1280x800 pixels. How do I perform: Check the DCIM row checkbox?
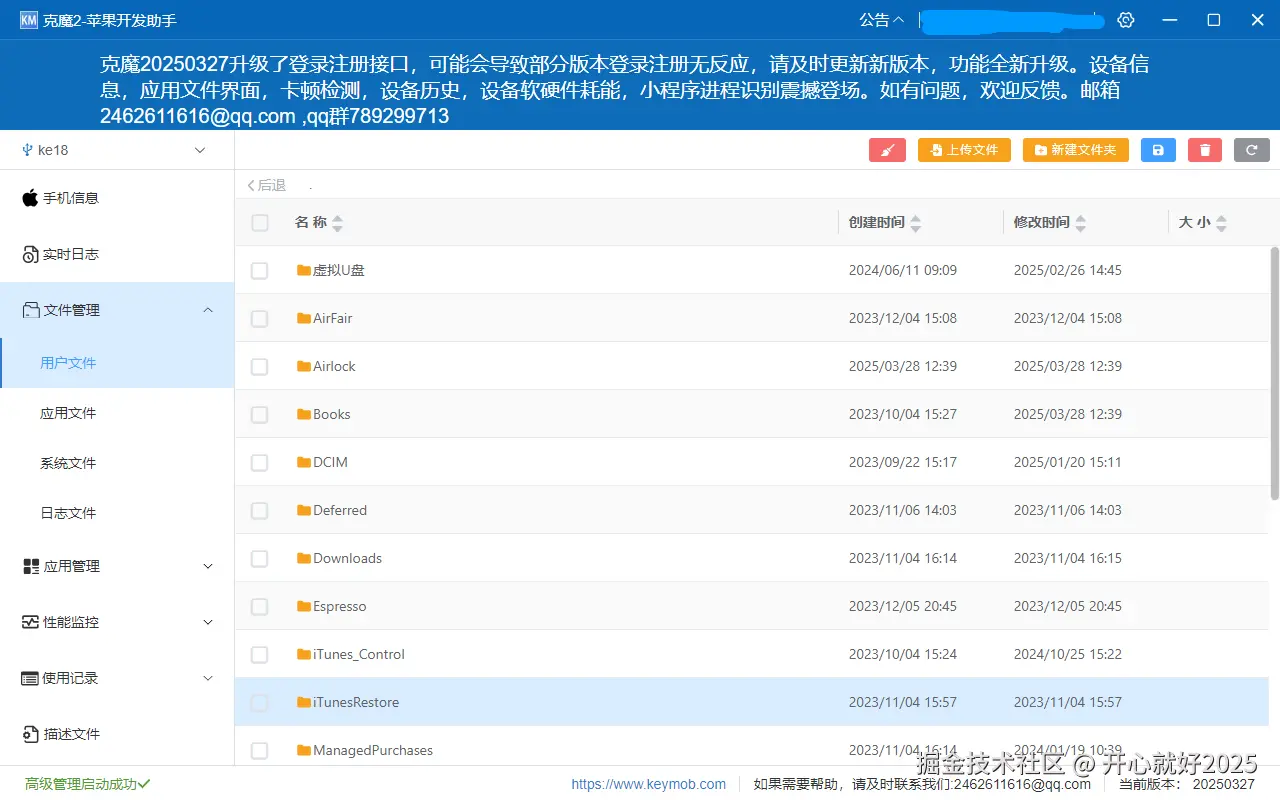point(259,463)
